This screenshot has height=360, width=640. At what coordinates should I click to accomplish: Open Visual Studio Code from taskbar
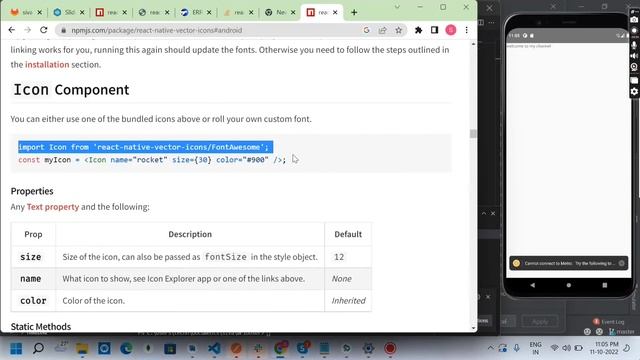pos(214,348)
